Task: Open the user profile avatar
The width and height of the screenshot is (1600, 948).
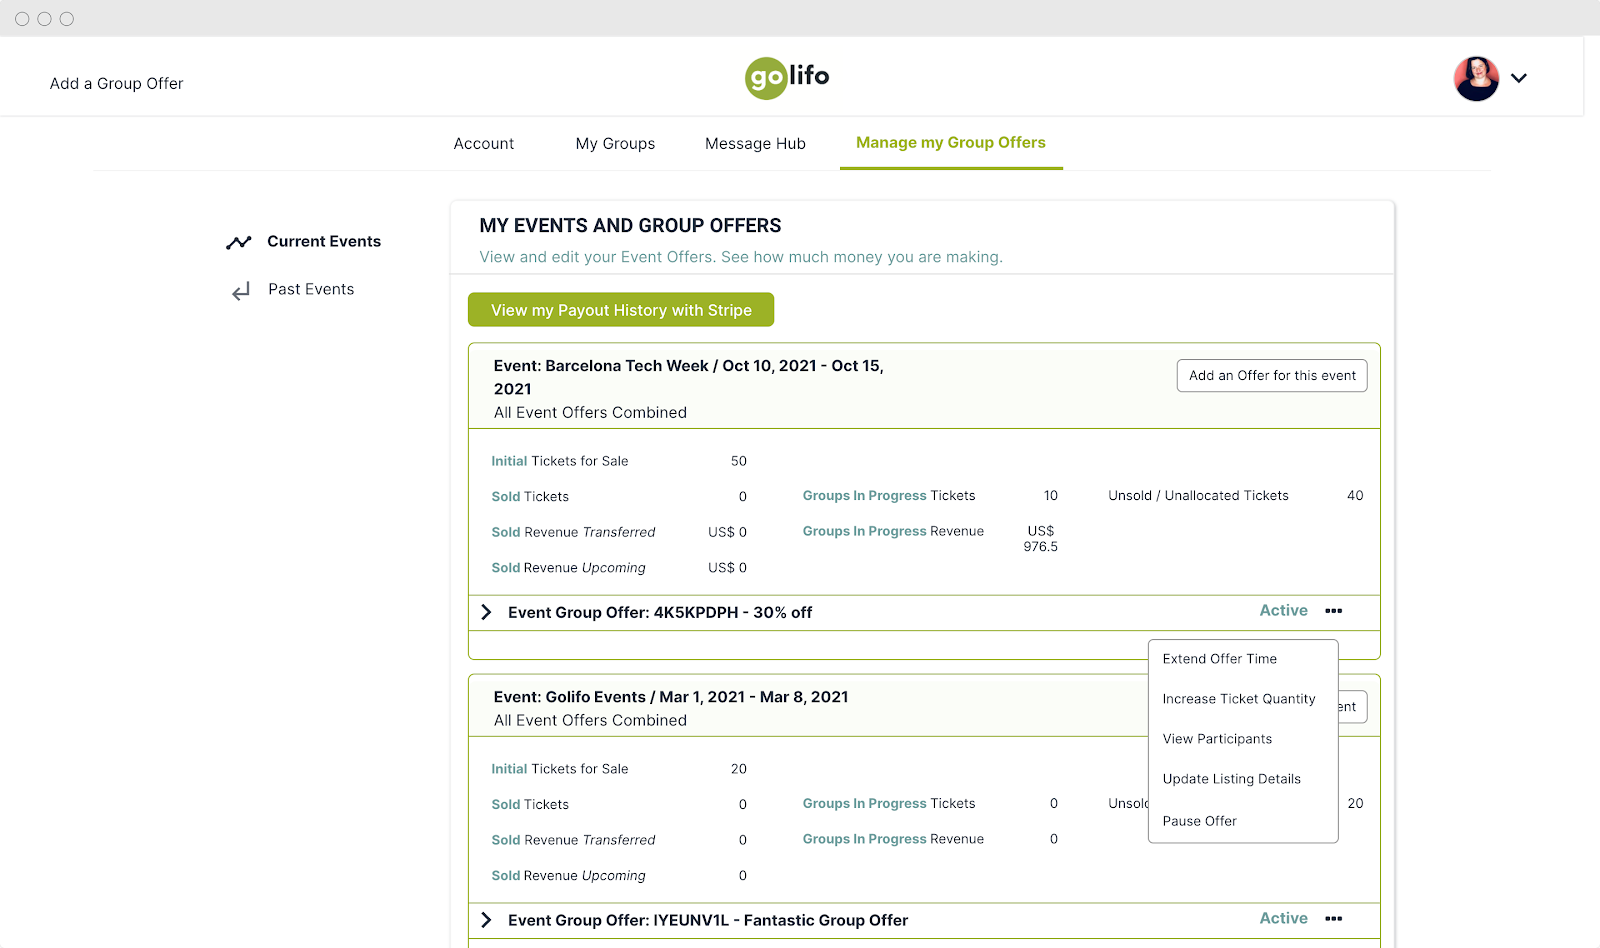Action: pyautogui.click(x=1476, y=79)
